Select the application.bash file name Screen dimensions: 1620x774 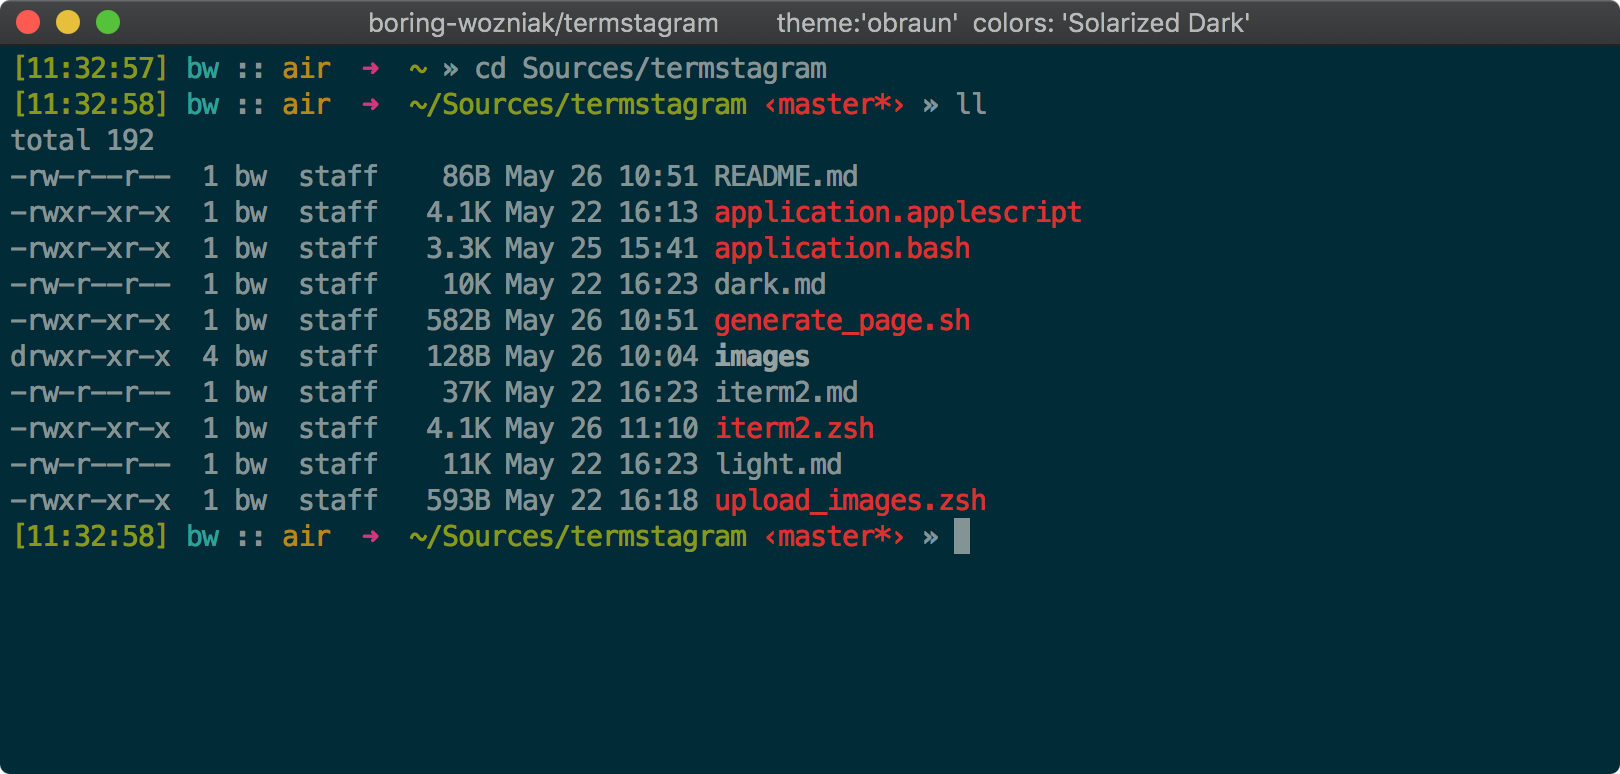click(x=841, y=249)
